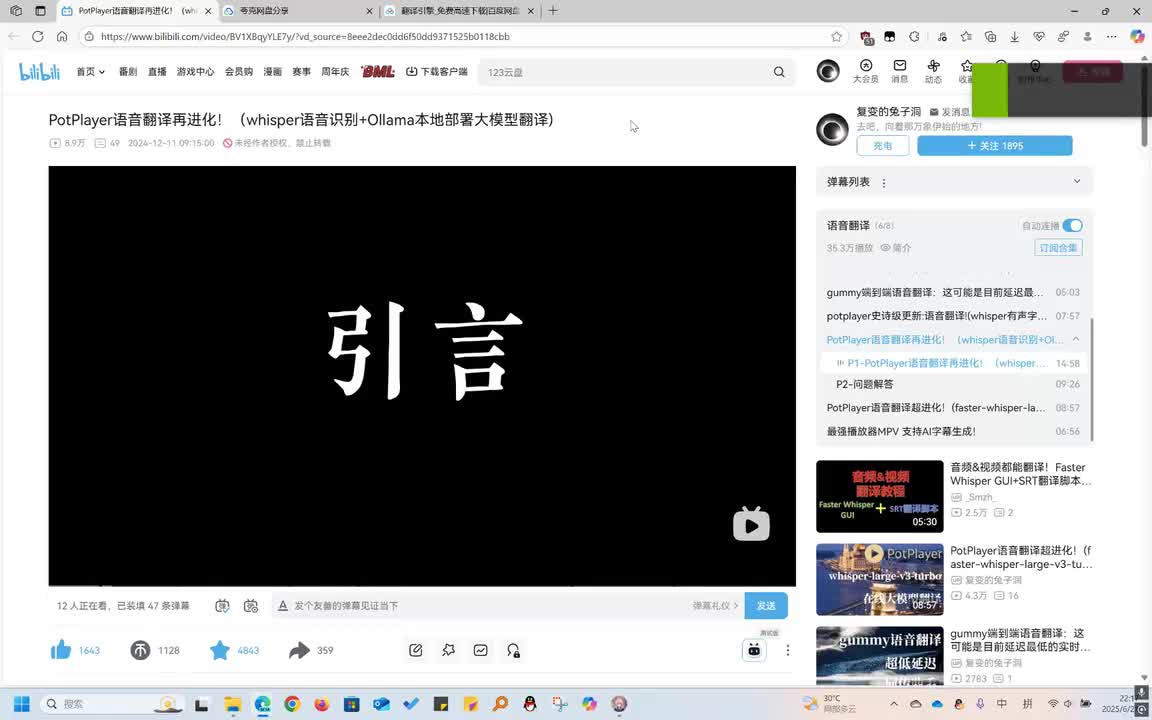Open the browser favorites list icon

966,37
